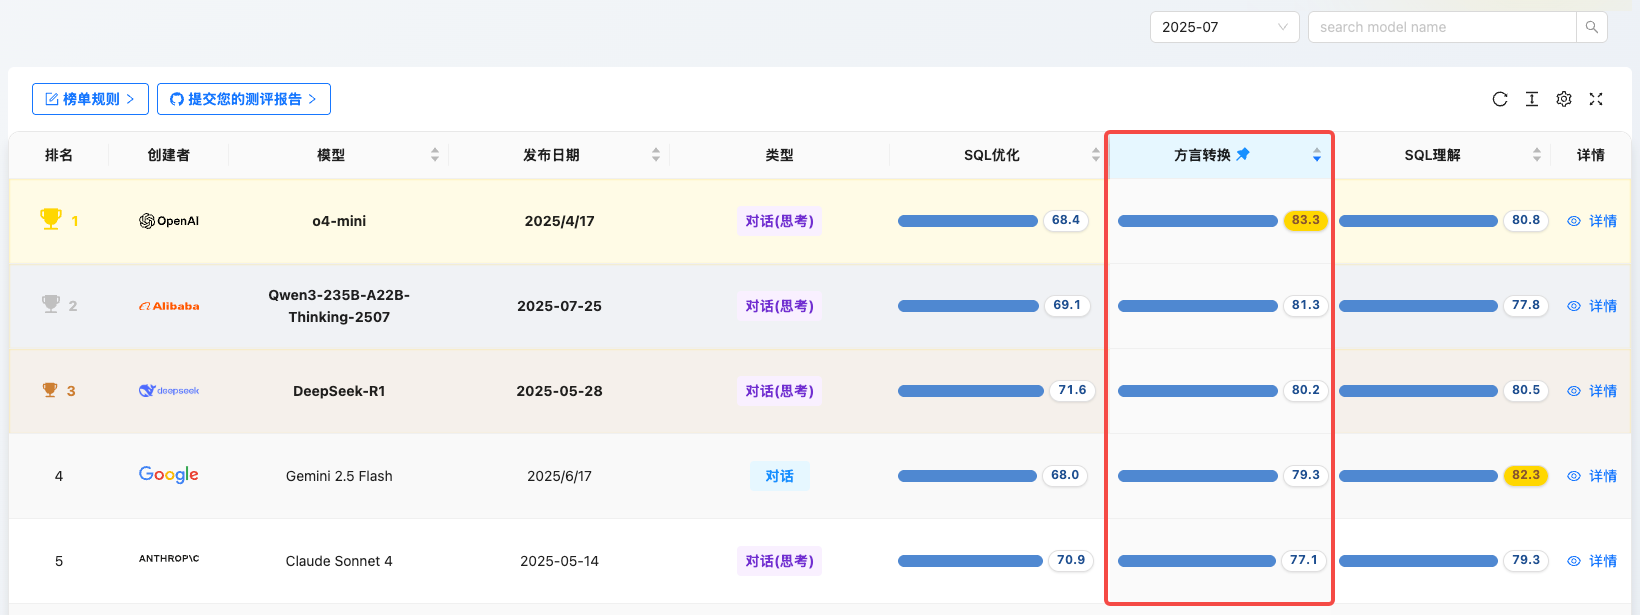Sort by SQL理解 column arrows
Image resolution: width=1640 pixels, height=615 pixels.
[1537, 155]
